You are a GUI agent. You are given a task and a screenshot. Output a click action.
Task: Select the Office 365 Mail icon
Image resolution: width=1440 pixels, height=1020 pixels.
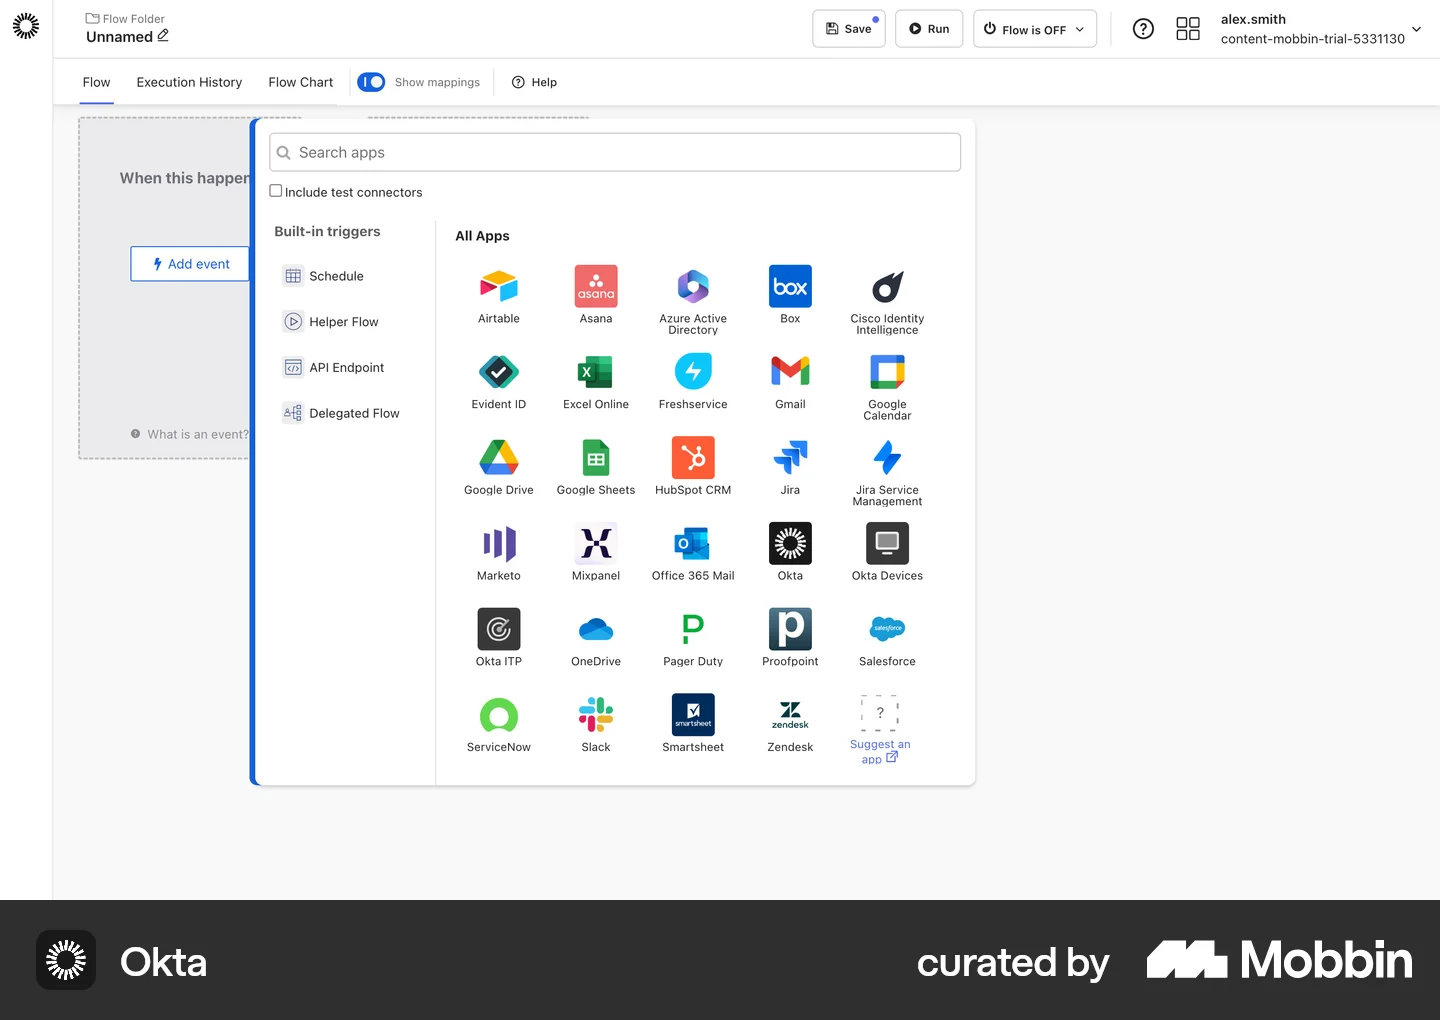click(693, 543)
